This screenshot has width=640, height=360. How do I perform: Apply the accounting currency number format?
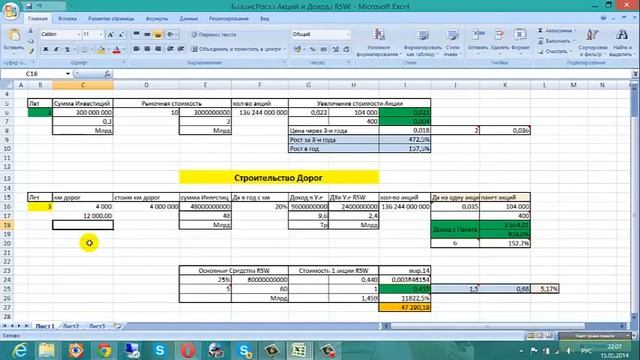(298, 49)
